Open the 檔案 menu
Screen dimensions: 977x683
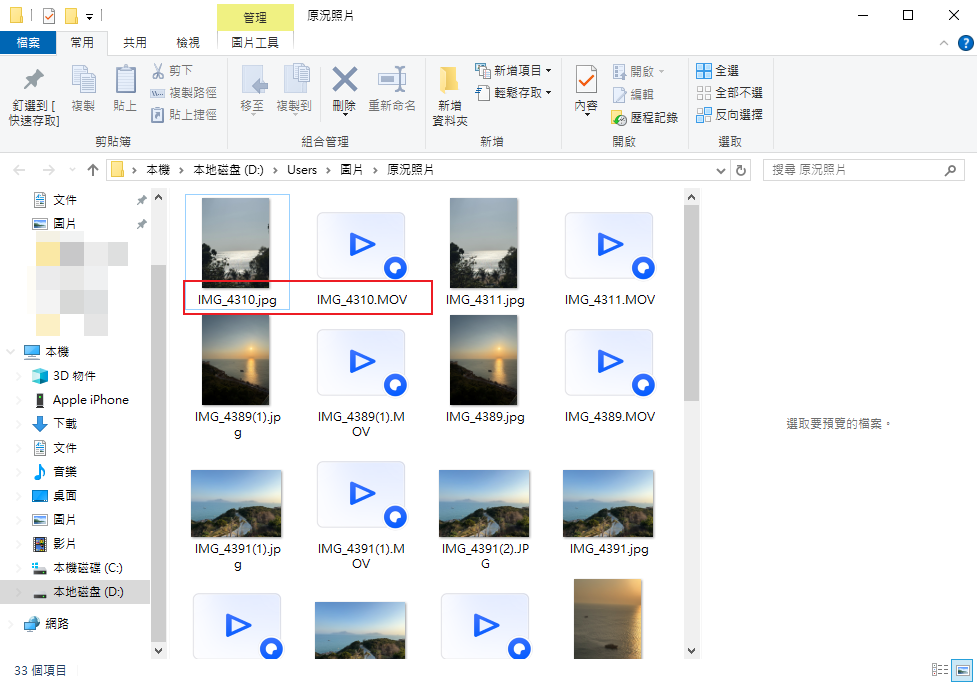click(x=29, y=43)
